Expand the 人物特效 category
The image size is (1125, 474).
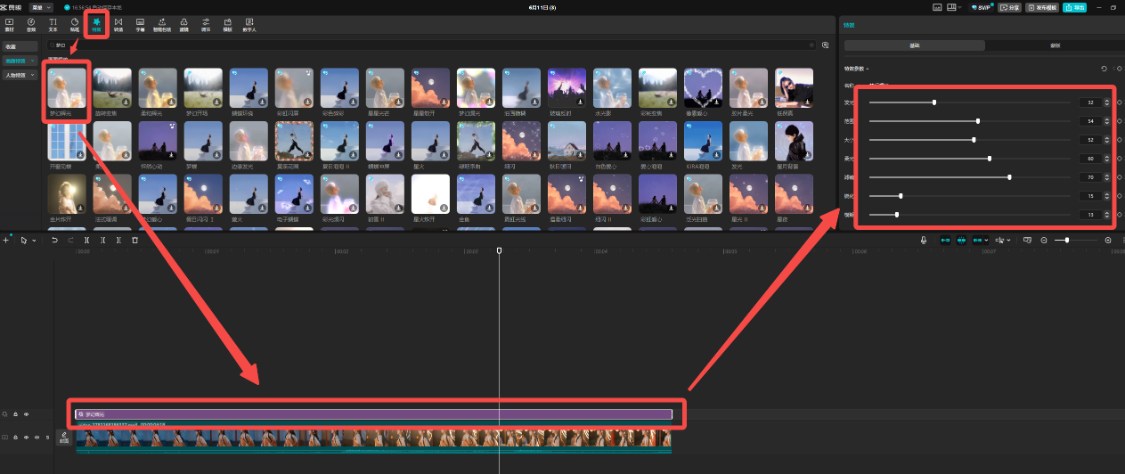click(x=19, y=75)
